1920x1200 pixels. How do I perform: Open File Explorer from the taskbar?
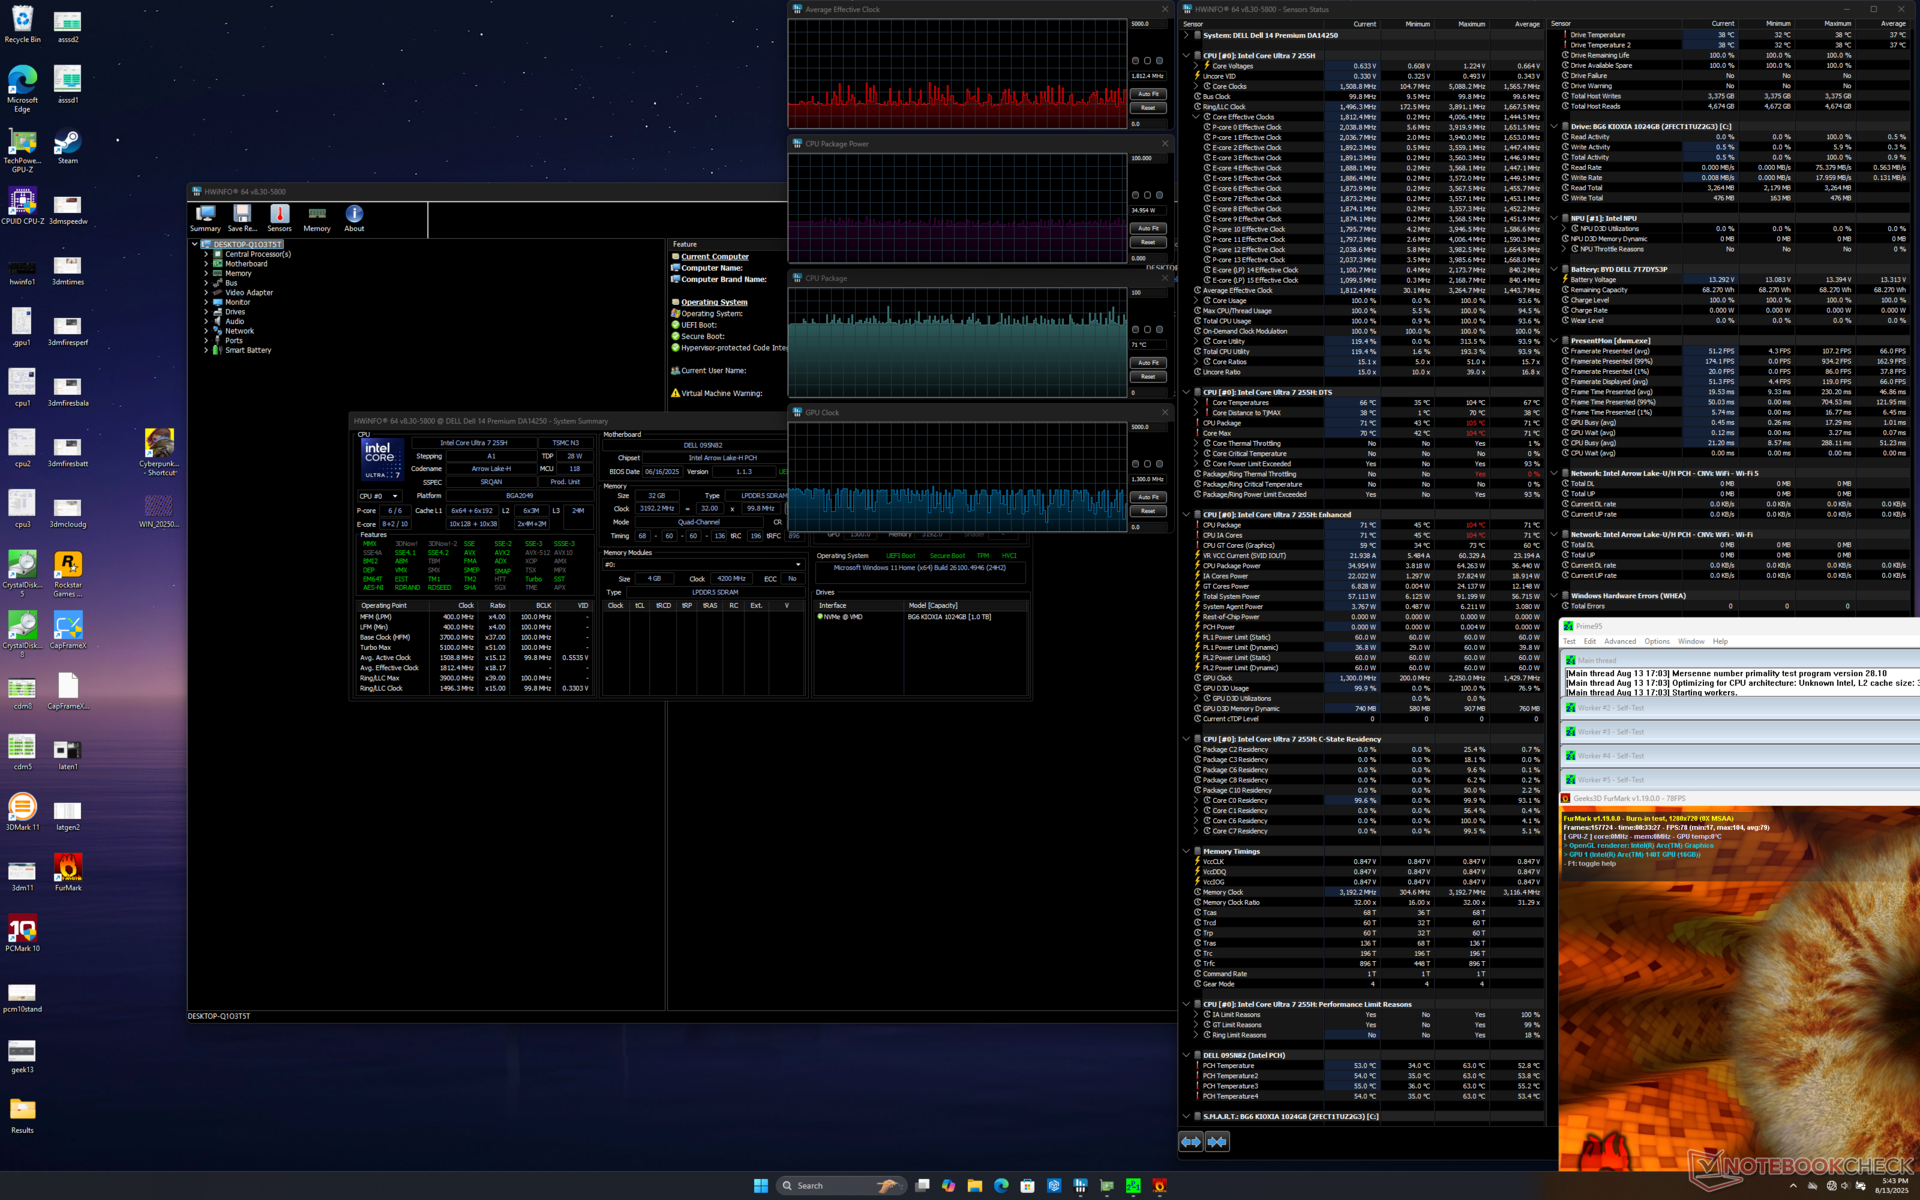tap(974, 1185)
